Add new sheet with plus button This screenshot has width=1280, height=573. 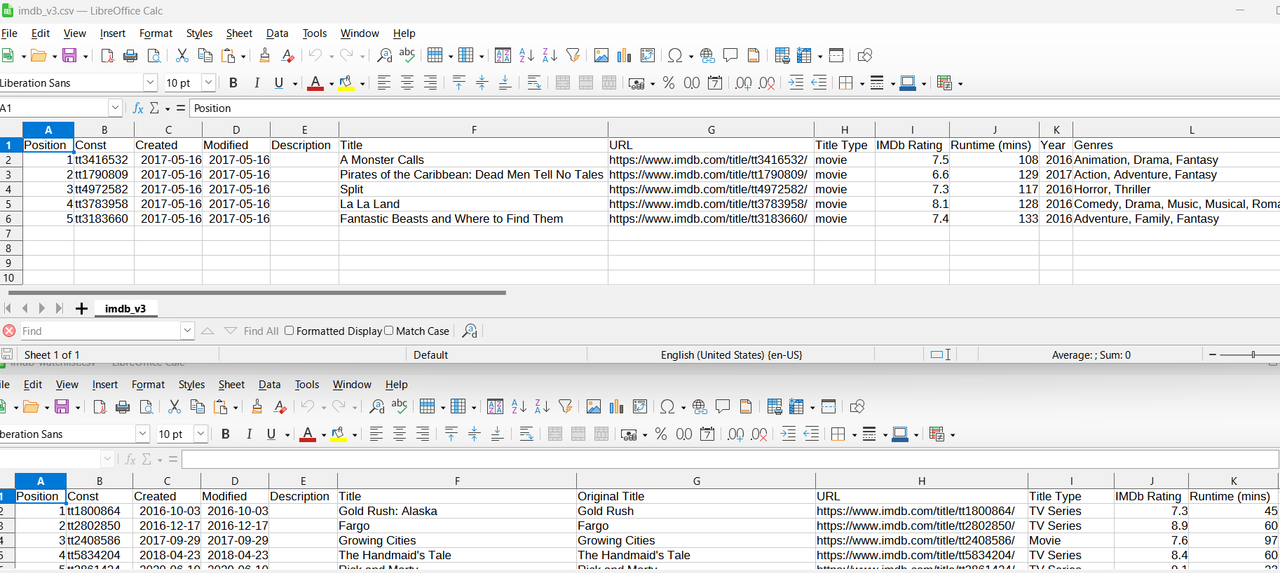point(81,309)
